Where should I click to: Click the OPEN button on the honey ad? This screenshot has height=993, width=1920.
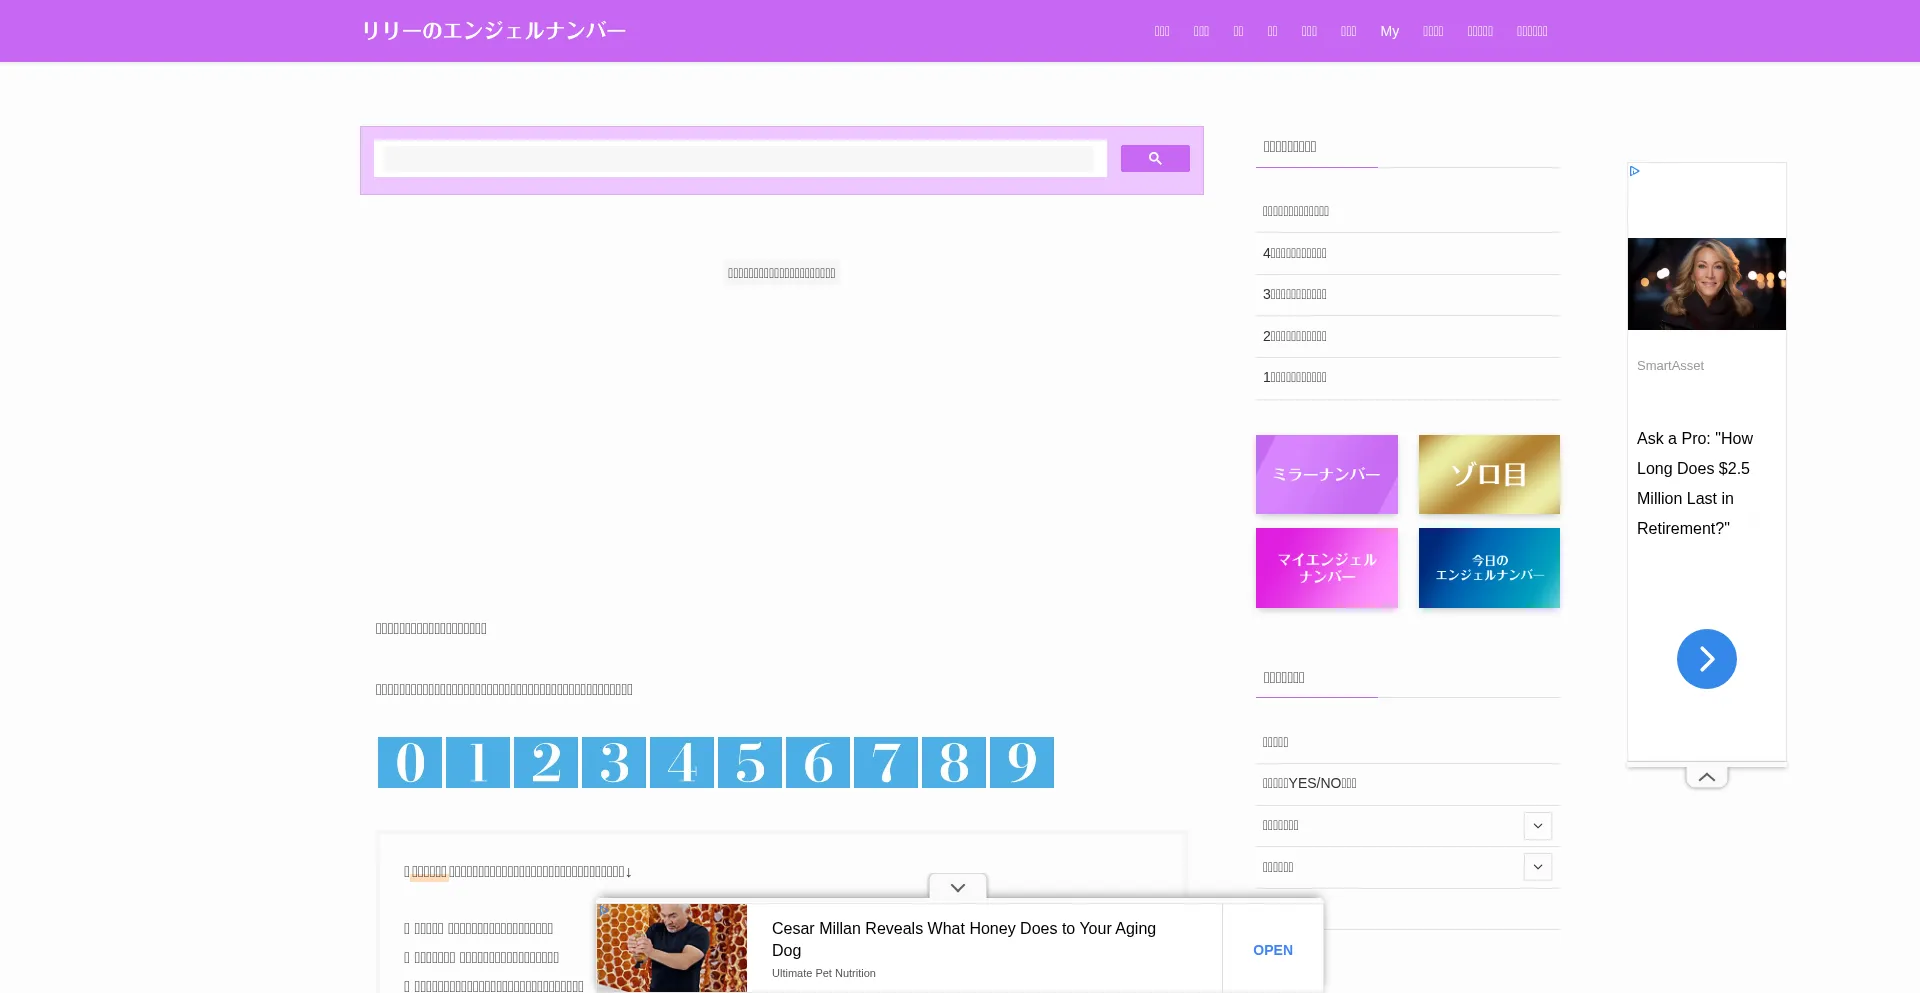pyautogui.click(x=1272, y=949)
